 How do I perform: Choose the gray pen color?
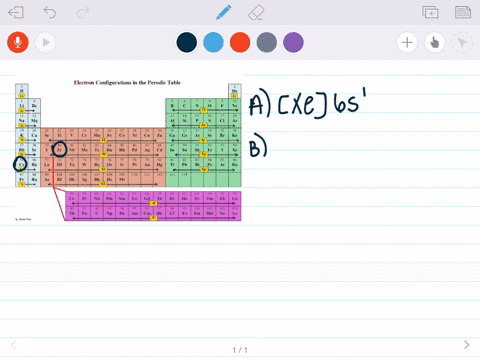[267, 42]
